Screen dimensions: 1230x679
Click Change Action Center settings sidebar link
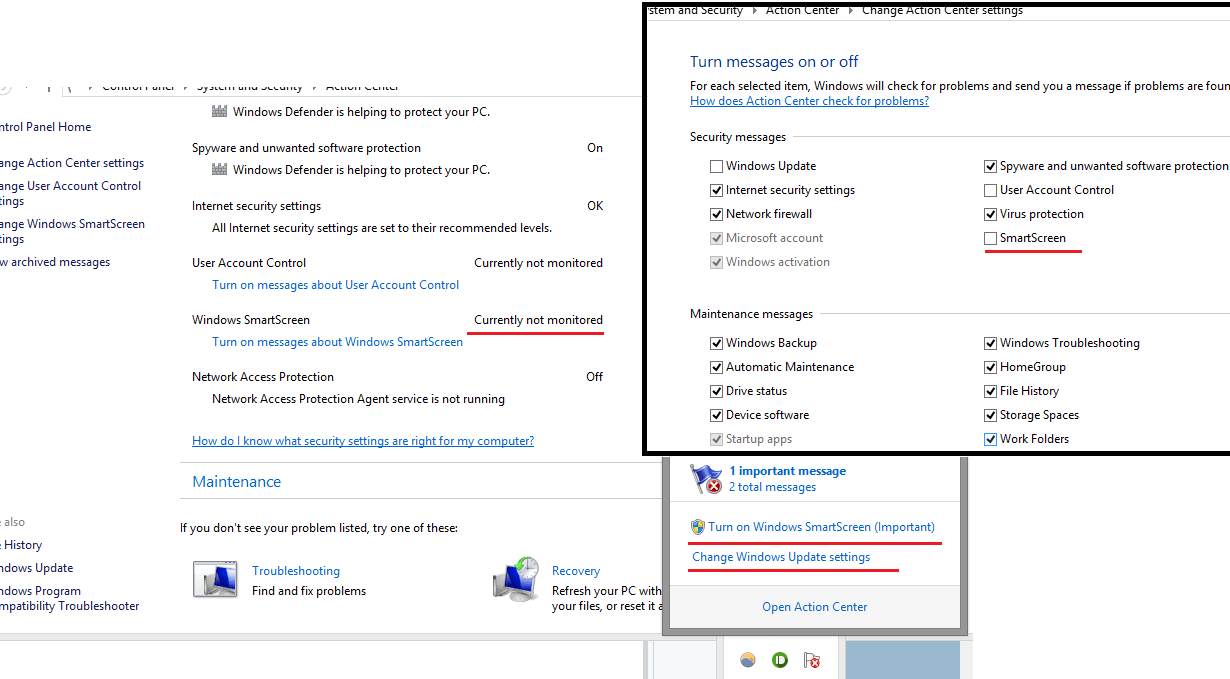coord(72,163)
